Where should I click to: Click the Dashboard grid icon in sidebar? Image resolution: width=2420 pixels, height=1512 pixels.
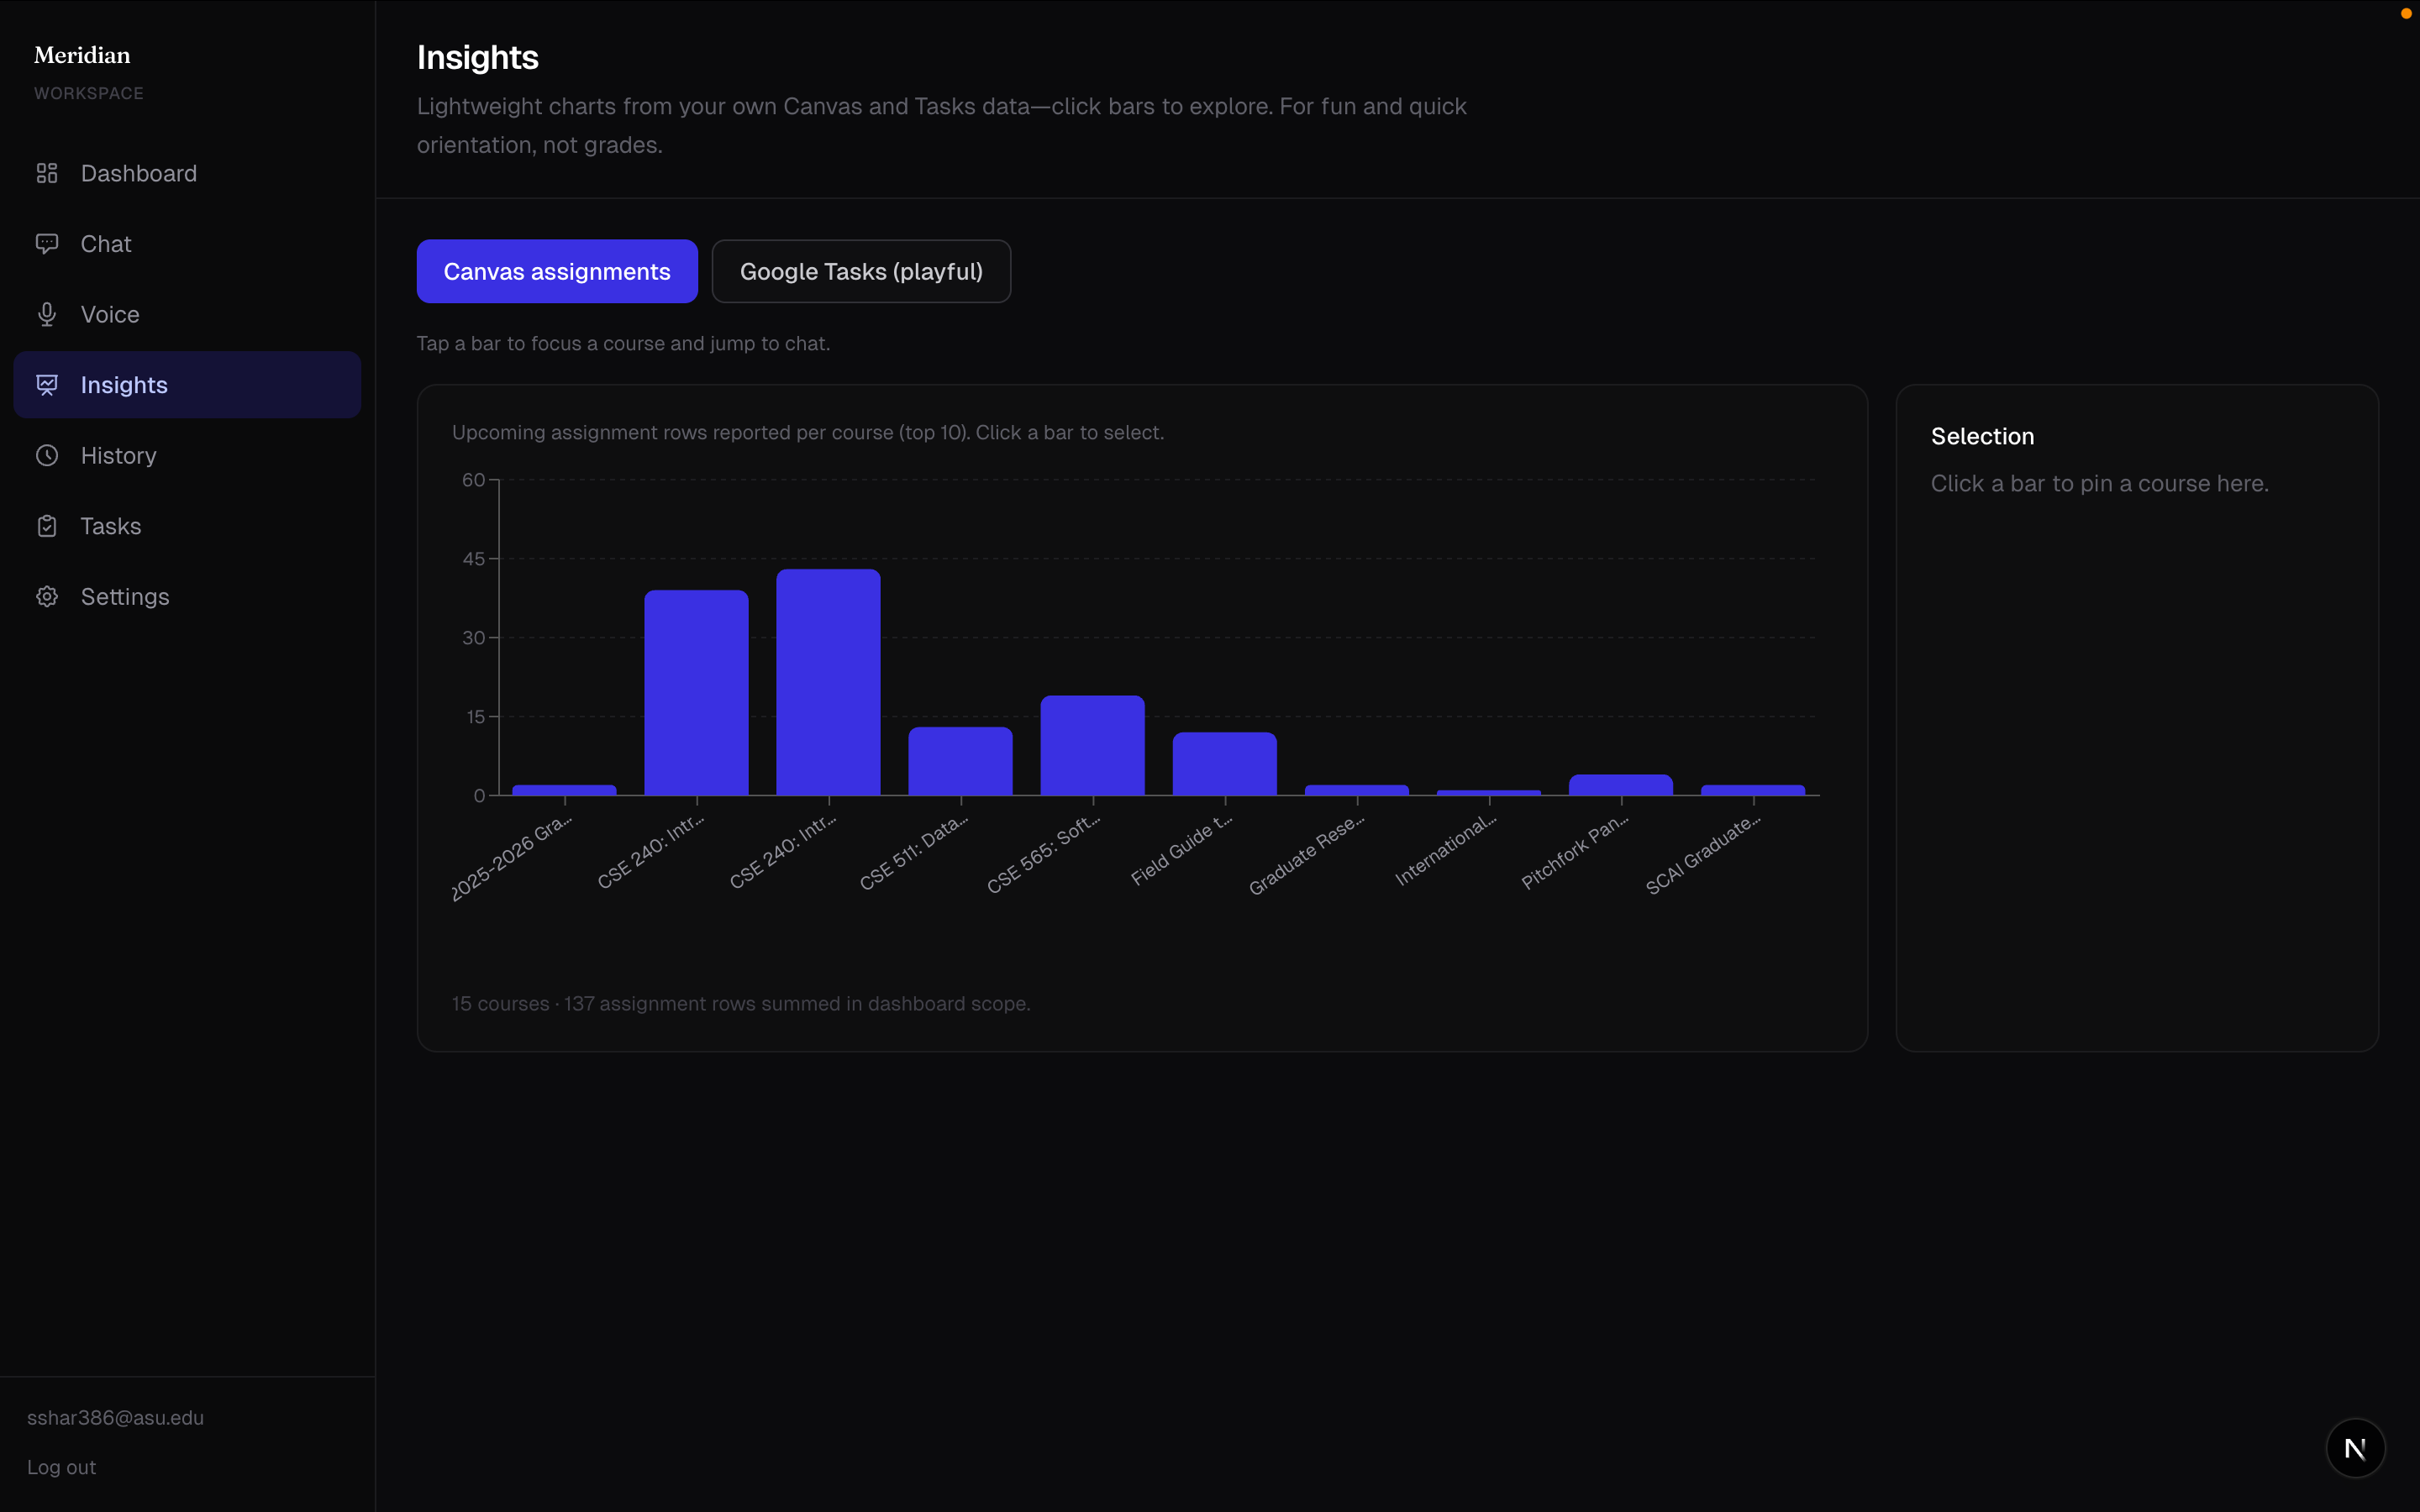coord(47,173)
